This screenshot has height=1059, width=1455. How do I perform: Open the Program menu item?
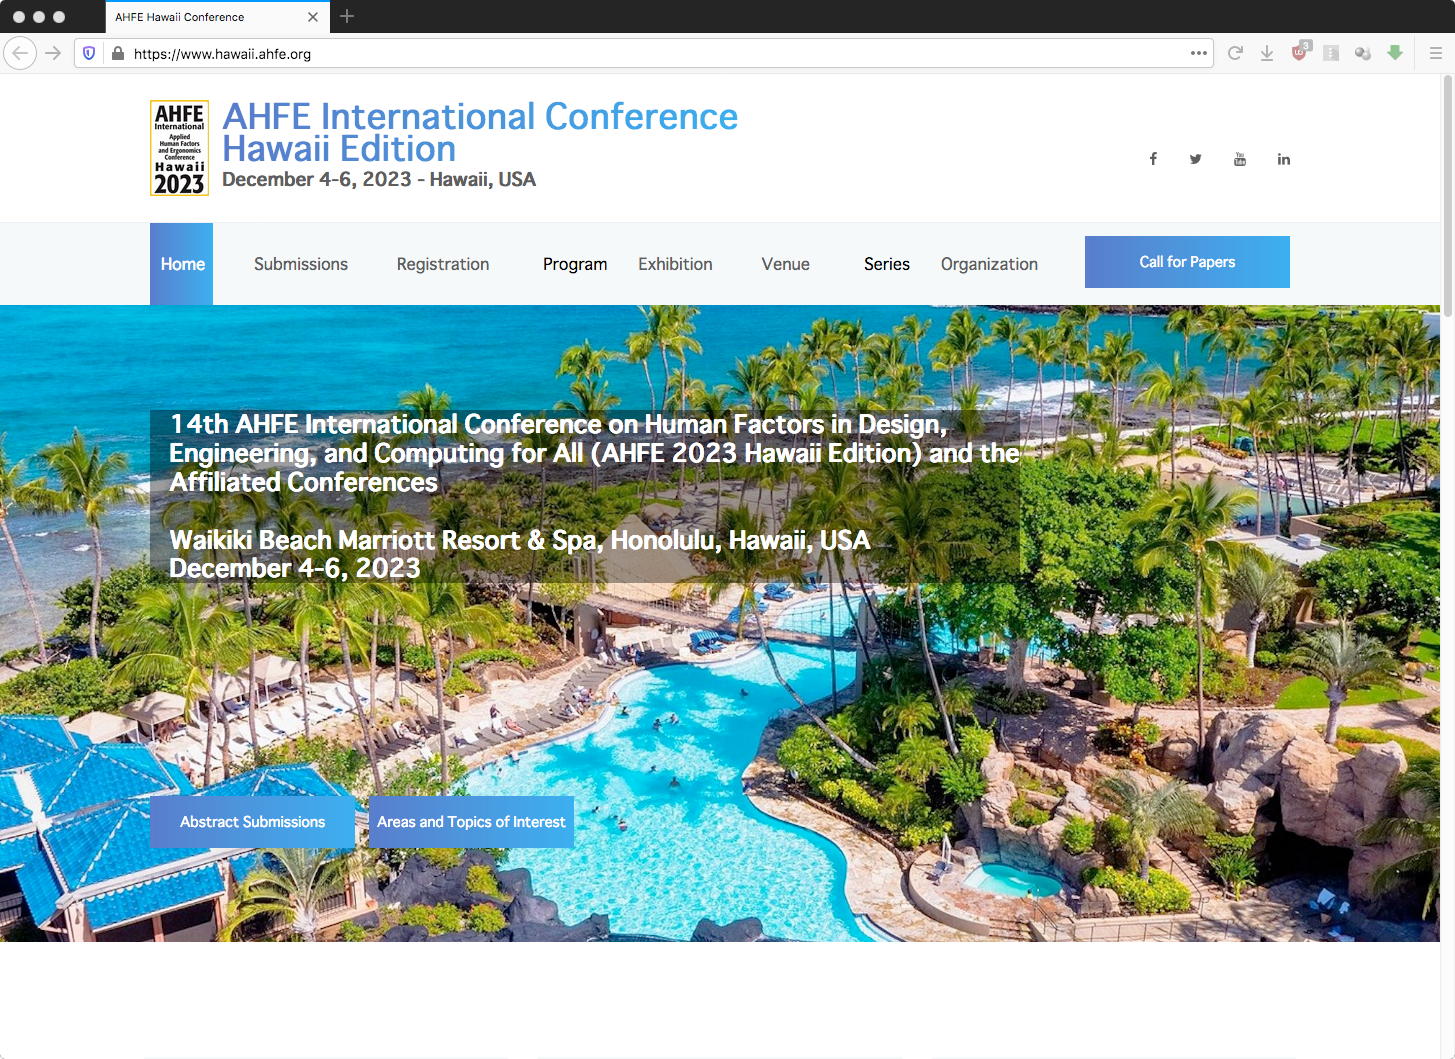(x=575, y=264)
